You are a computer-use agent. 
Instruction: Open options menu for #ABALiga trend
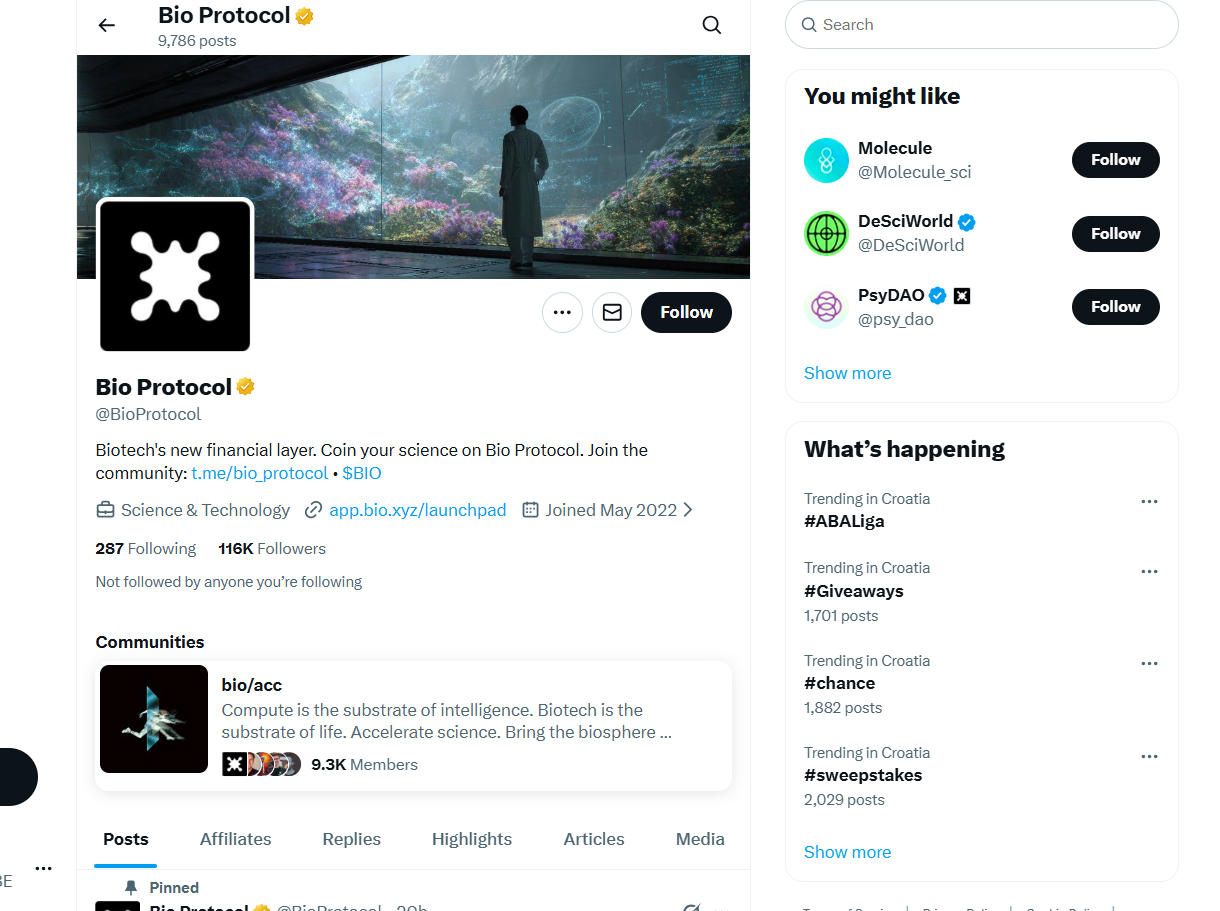tap(1149, 502)
